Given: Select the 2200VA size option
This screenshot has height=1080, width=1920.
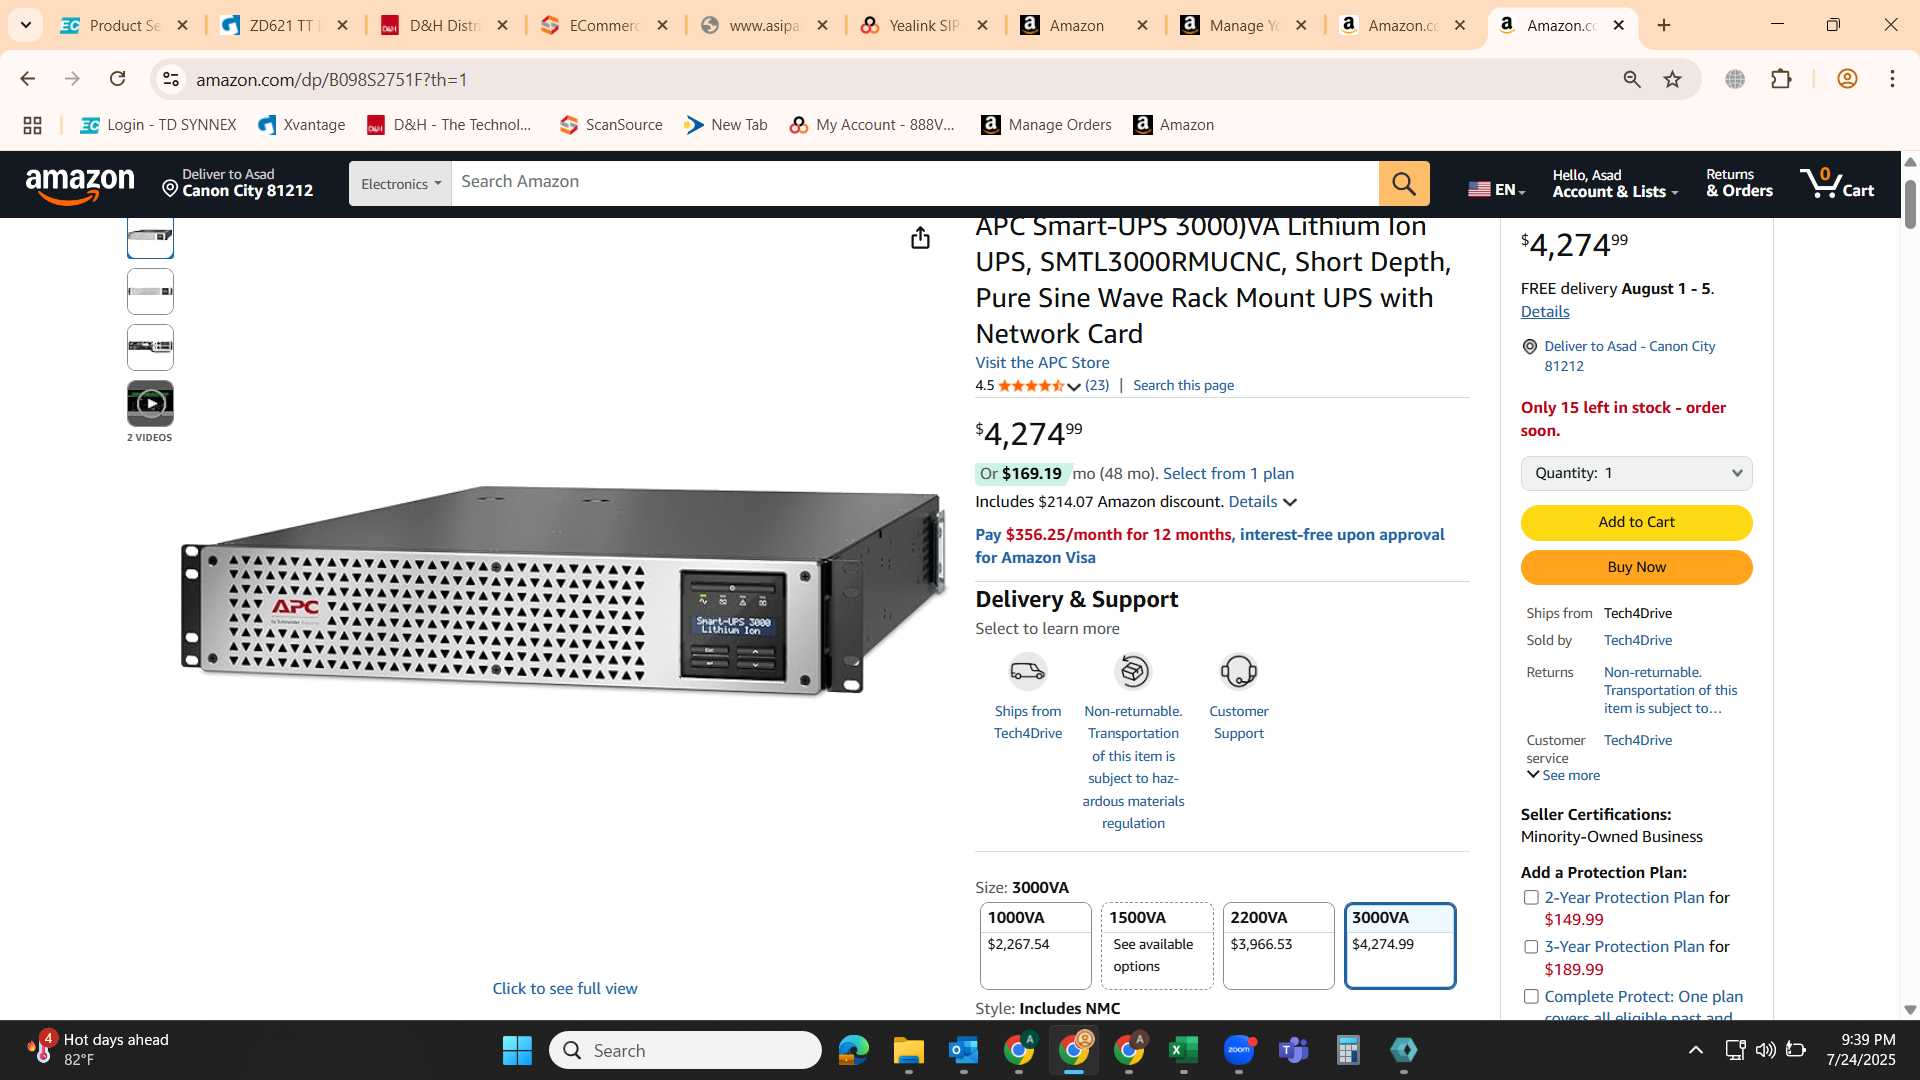Looking at the screenshot, I should (1278, 946).
